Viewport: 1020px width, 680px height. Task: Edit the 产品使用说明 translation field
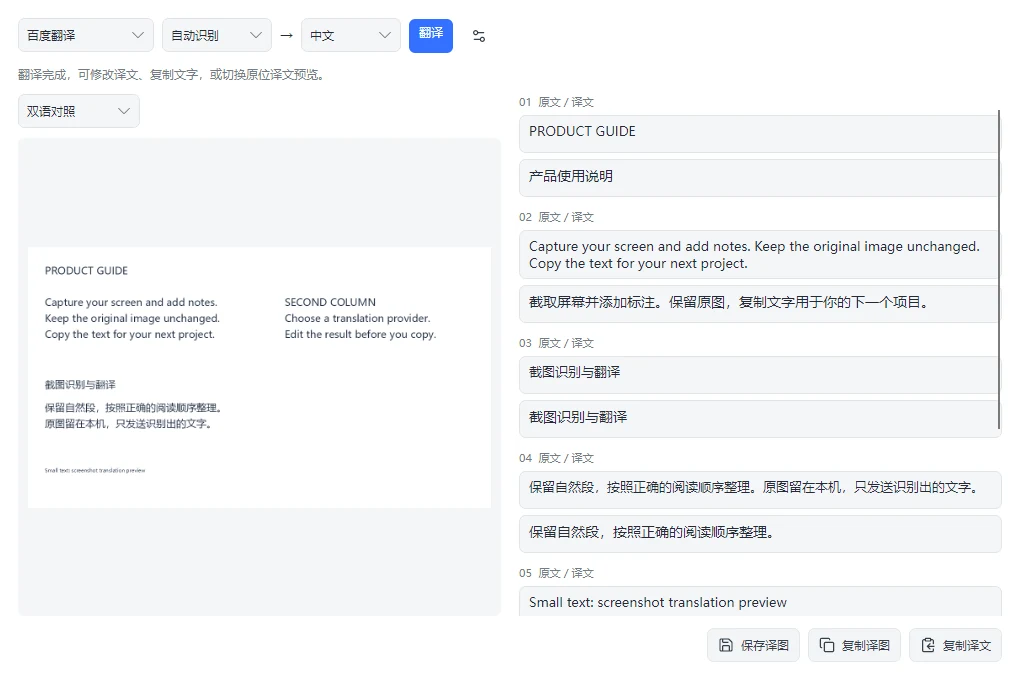[x=758, y=178]
